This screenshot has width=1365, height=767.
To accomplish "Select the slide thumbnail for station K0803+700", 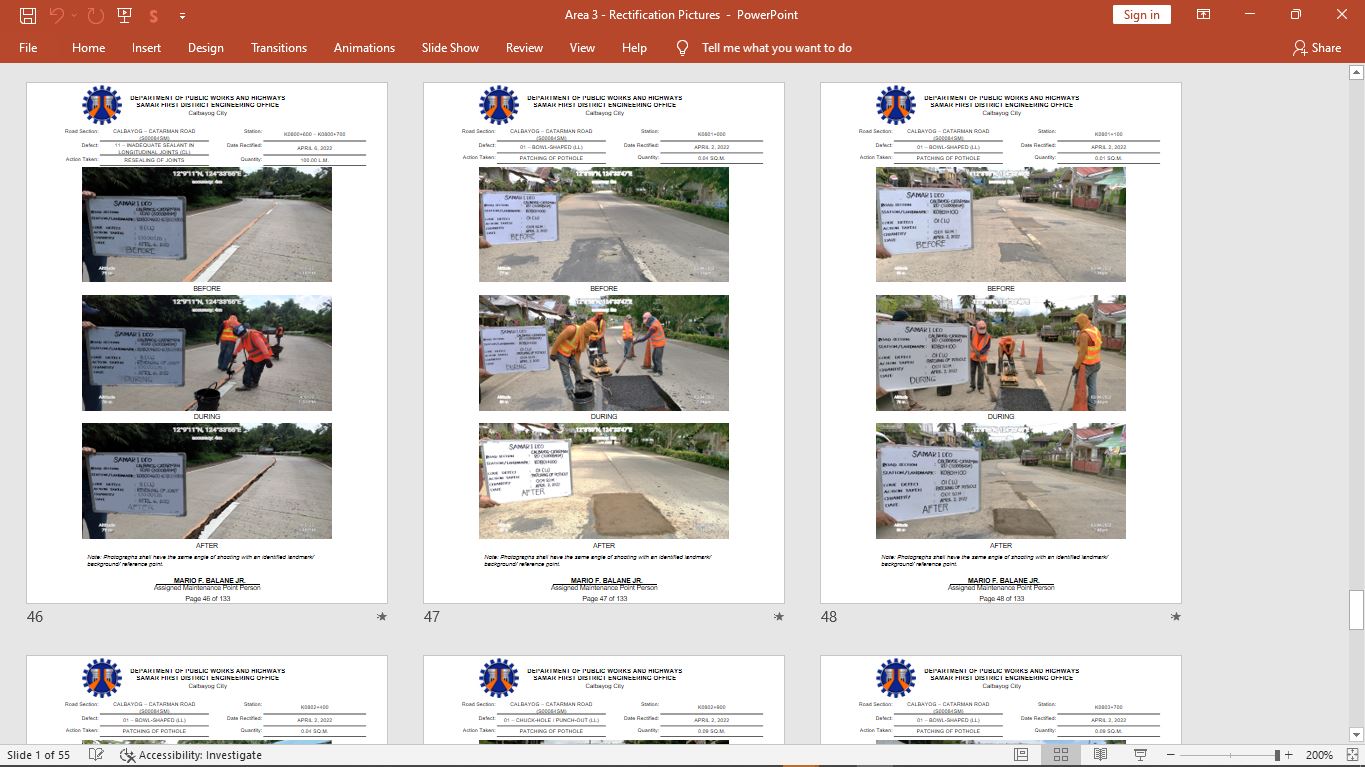I will point(1001,699).
